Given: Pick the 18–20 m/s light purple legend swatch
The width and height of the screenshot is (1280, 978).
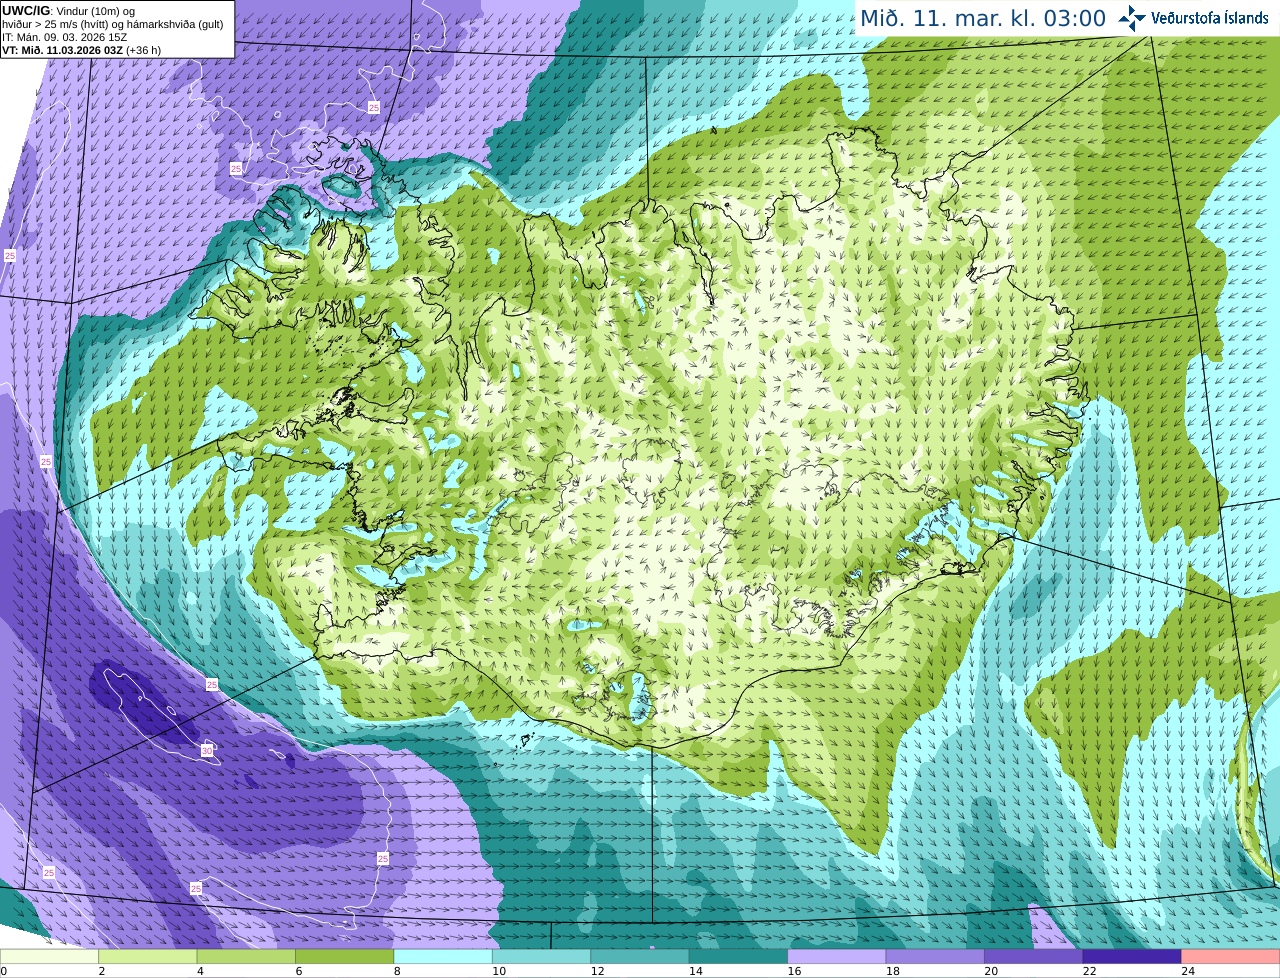Looking at the screenshot, I should pos(935,956).
